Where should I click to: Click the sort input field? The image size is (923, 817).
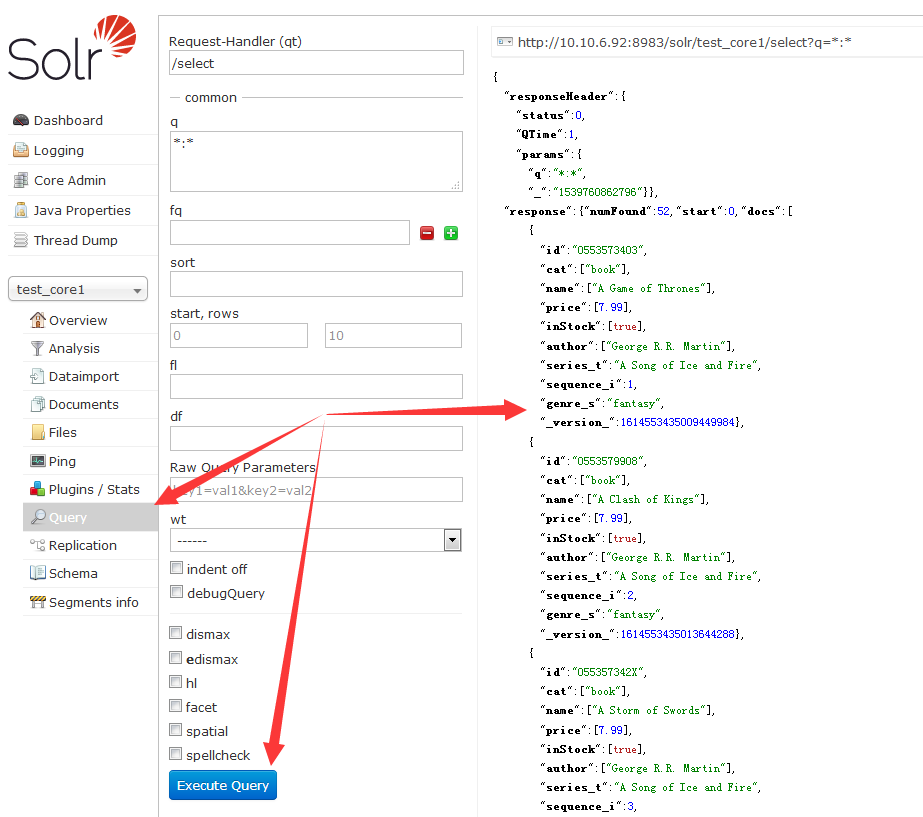point(316,284)
